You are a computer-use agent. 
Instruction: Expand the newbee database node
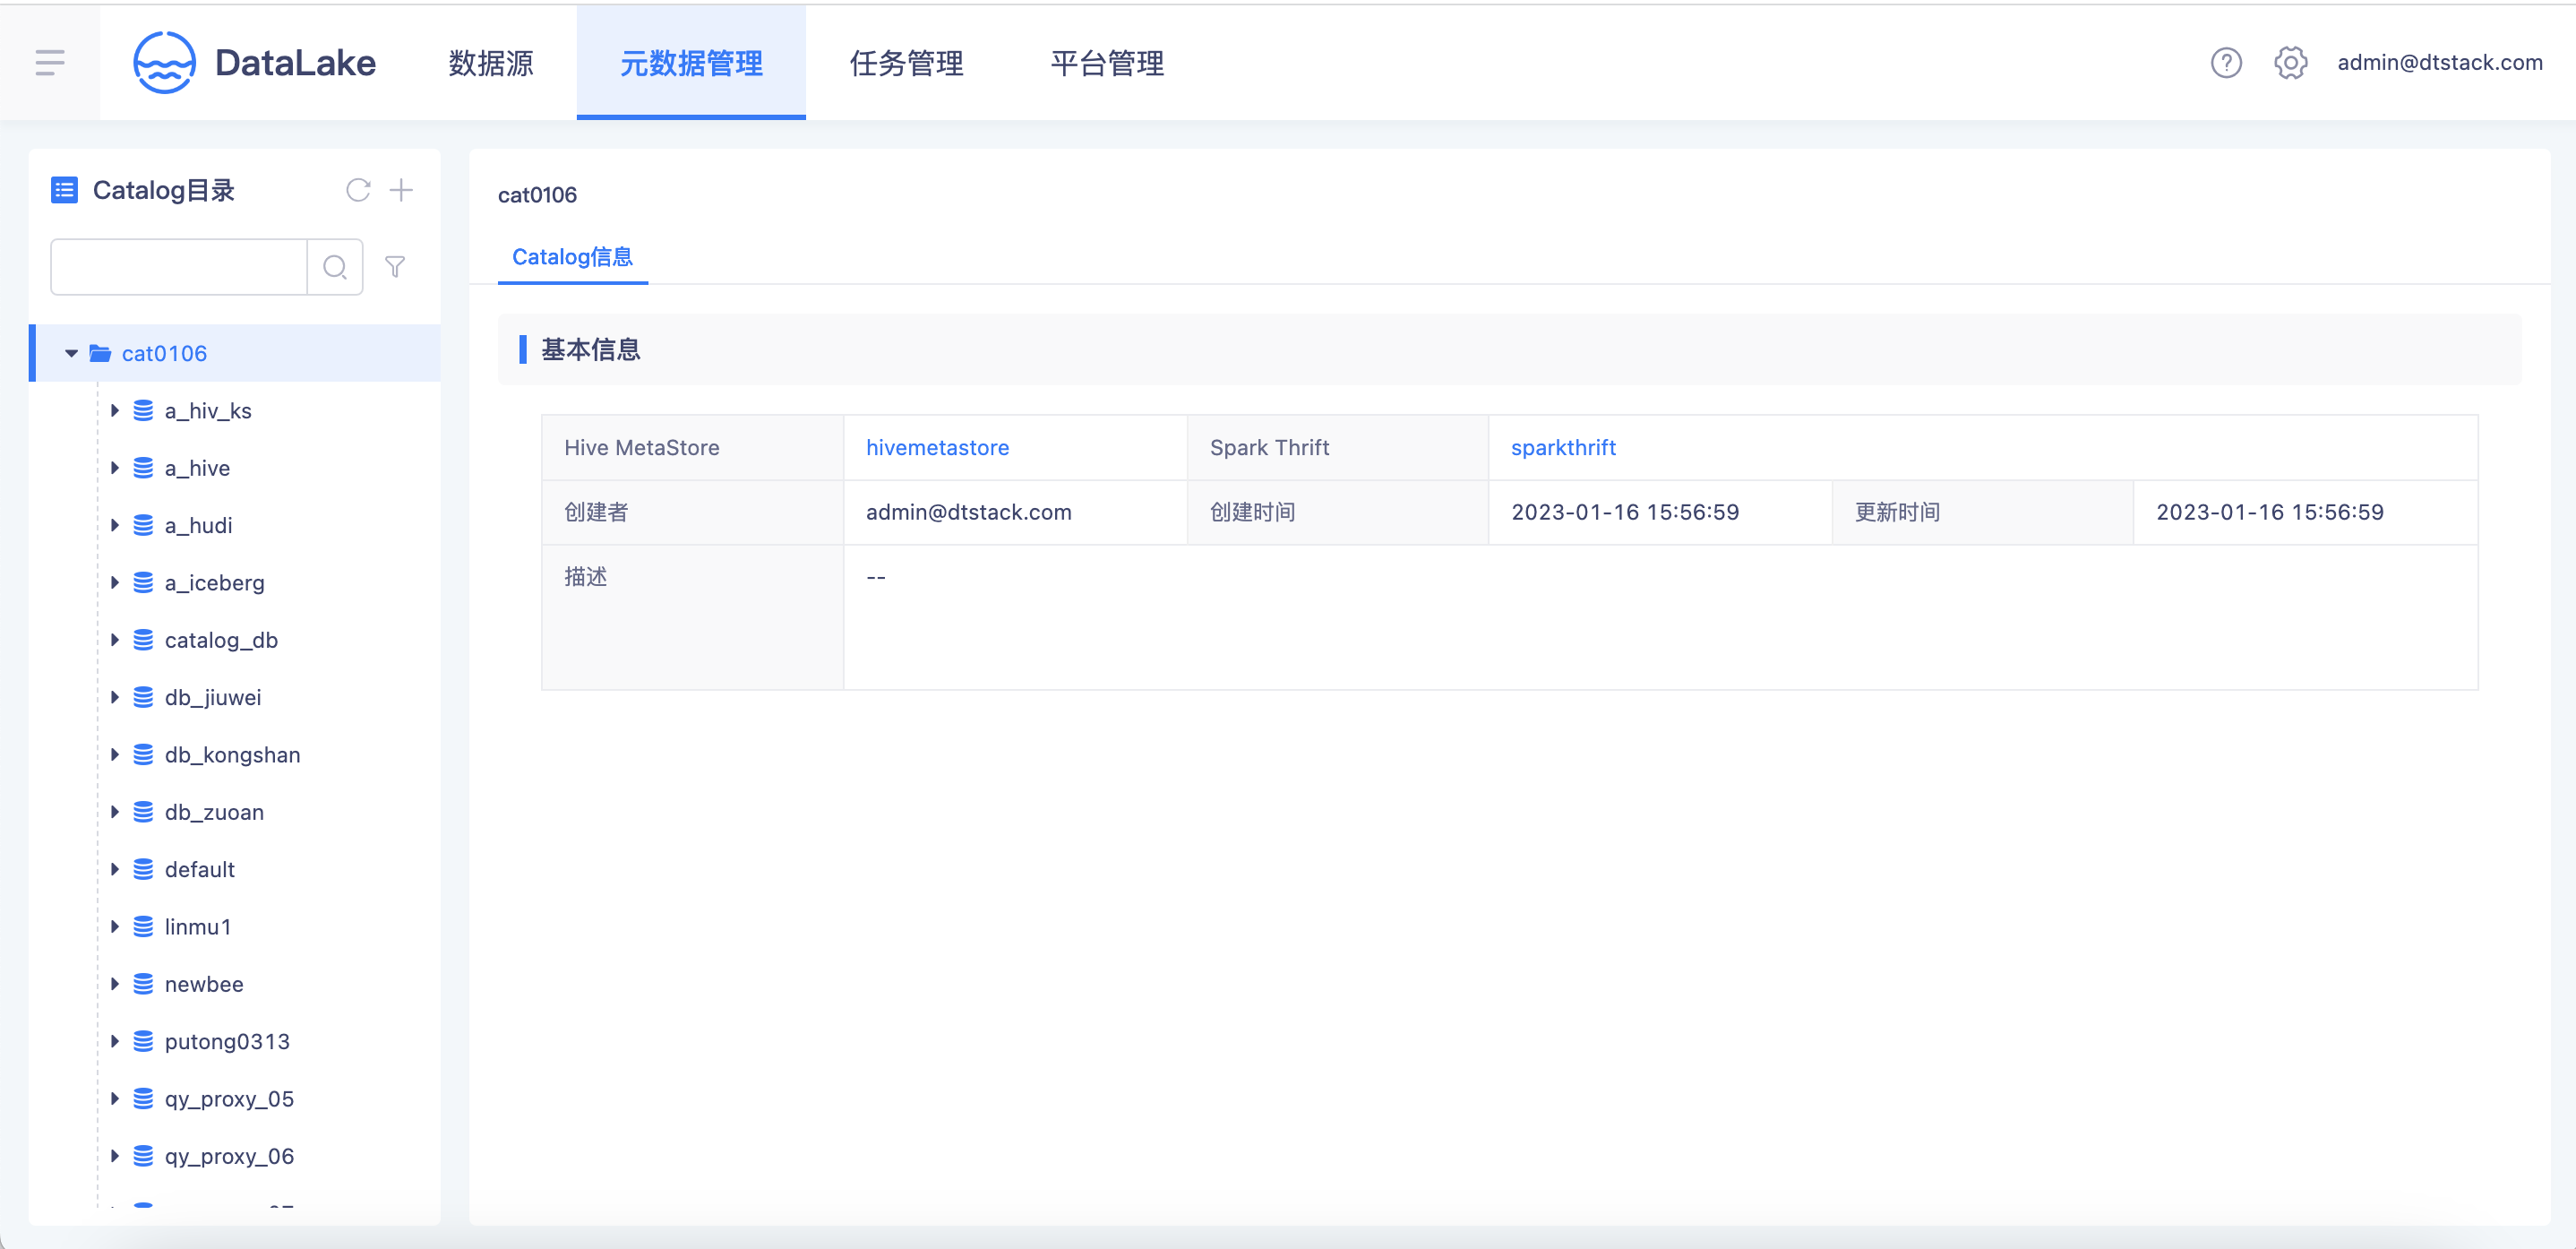114,984
